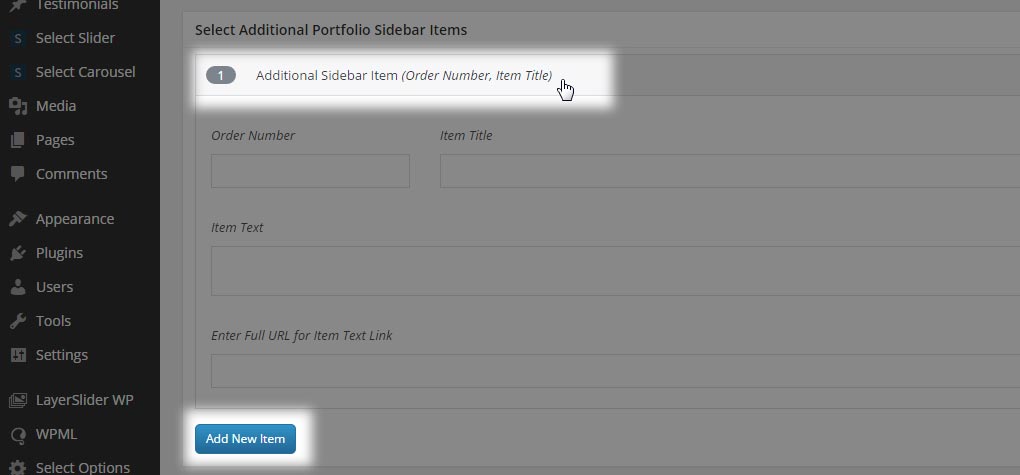
Task: Click the Select Carousel icon
Action: coord(17,72)
